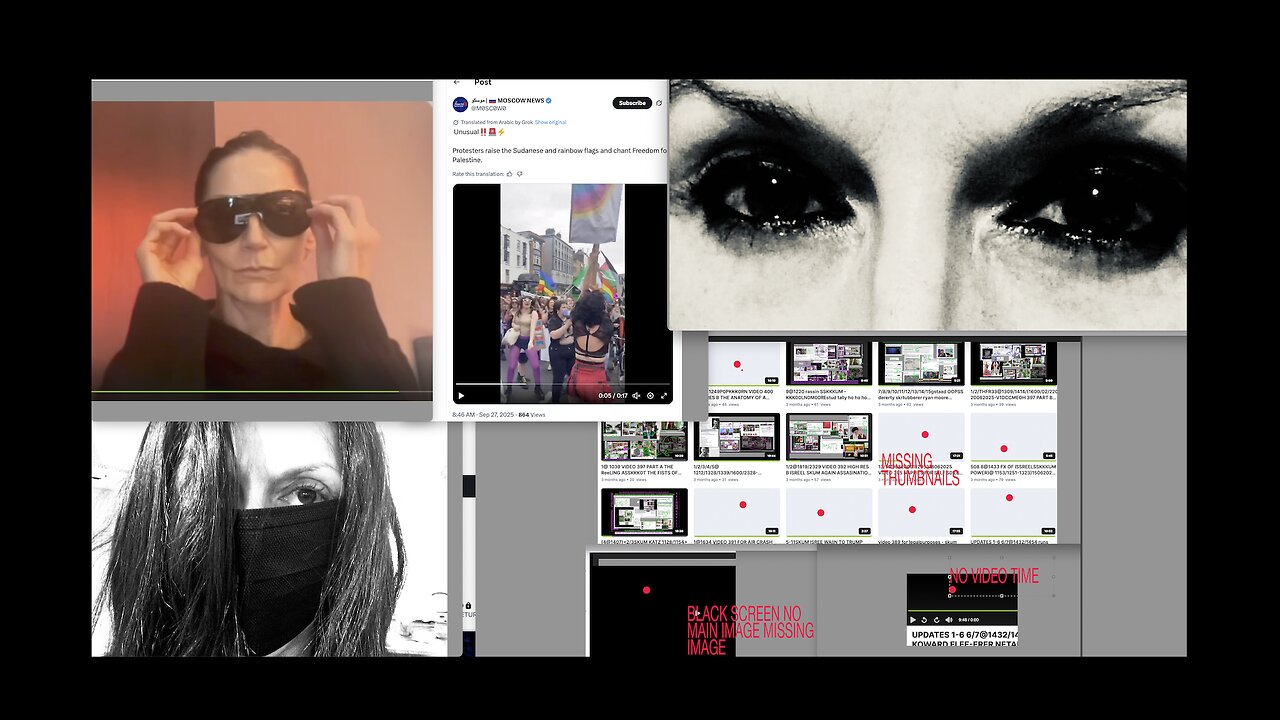Rate the translation with thumbs down

pos(520,174)
